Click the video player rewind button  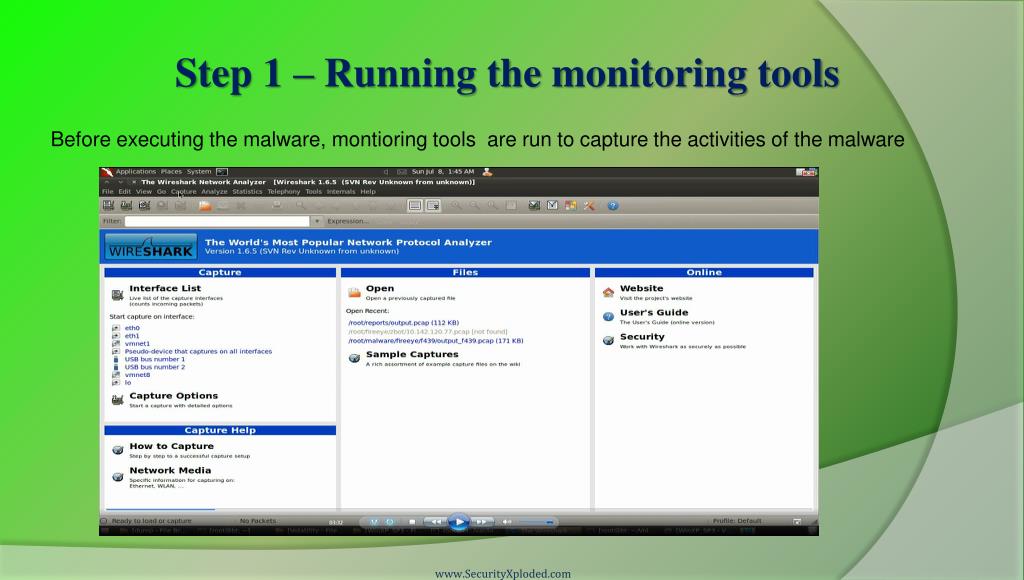pyautogui.click(x=435, y=522)
